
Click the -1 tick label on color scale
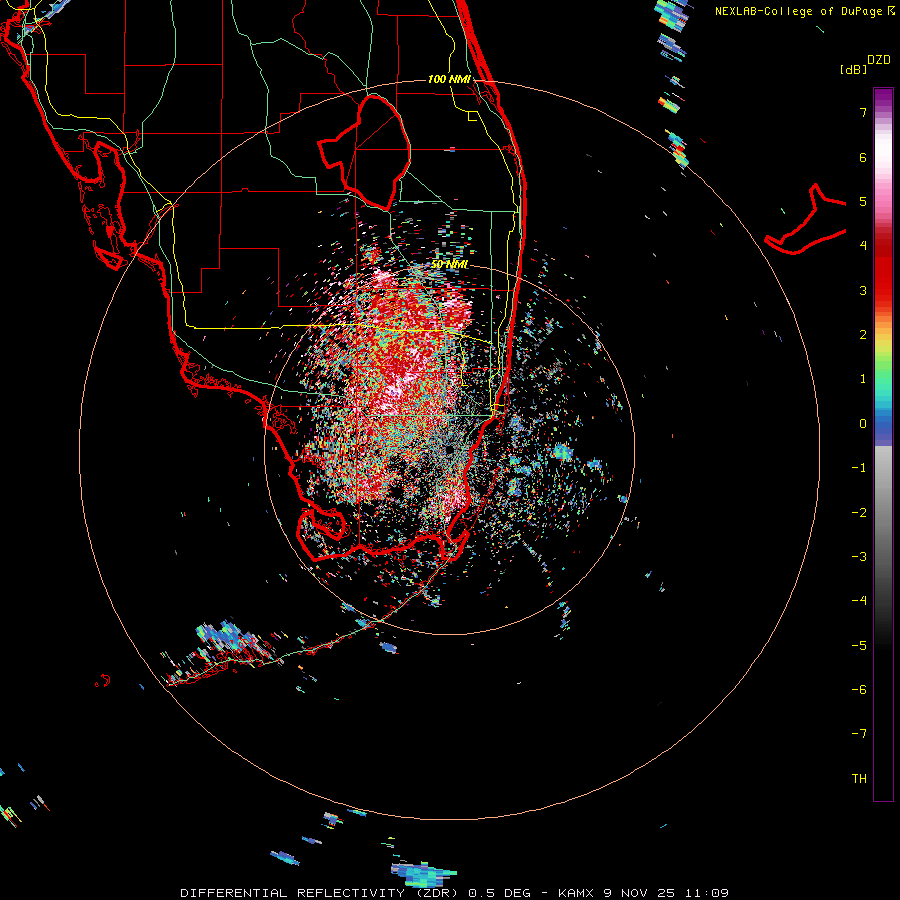pyautogui.click(x=859, y=468)
